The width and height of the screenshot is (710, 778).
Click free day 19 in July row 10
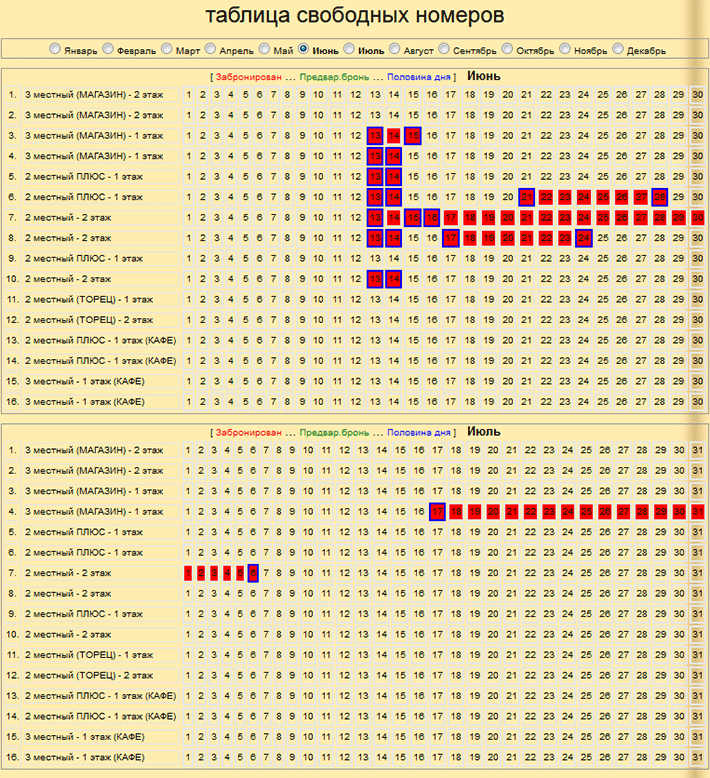pyautogui.click(x=475, y=635)
